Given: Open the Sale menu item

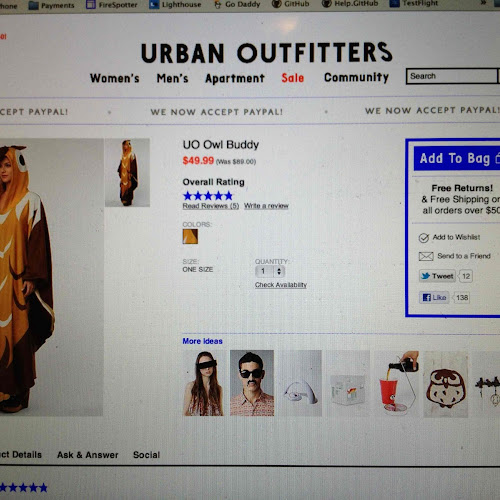Looking at the screenshot, I should (293, 78).
